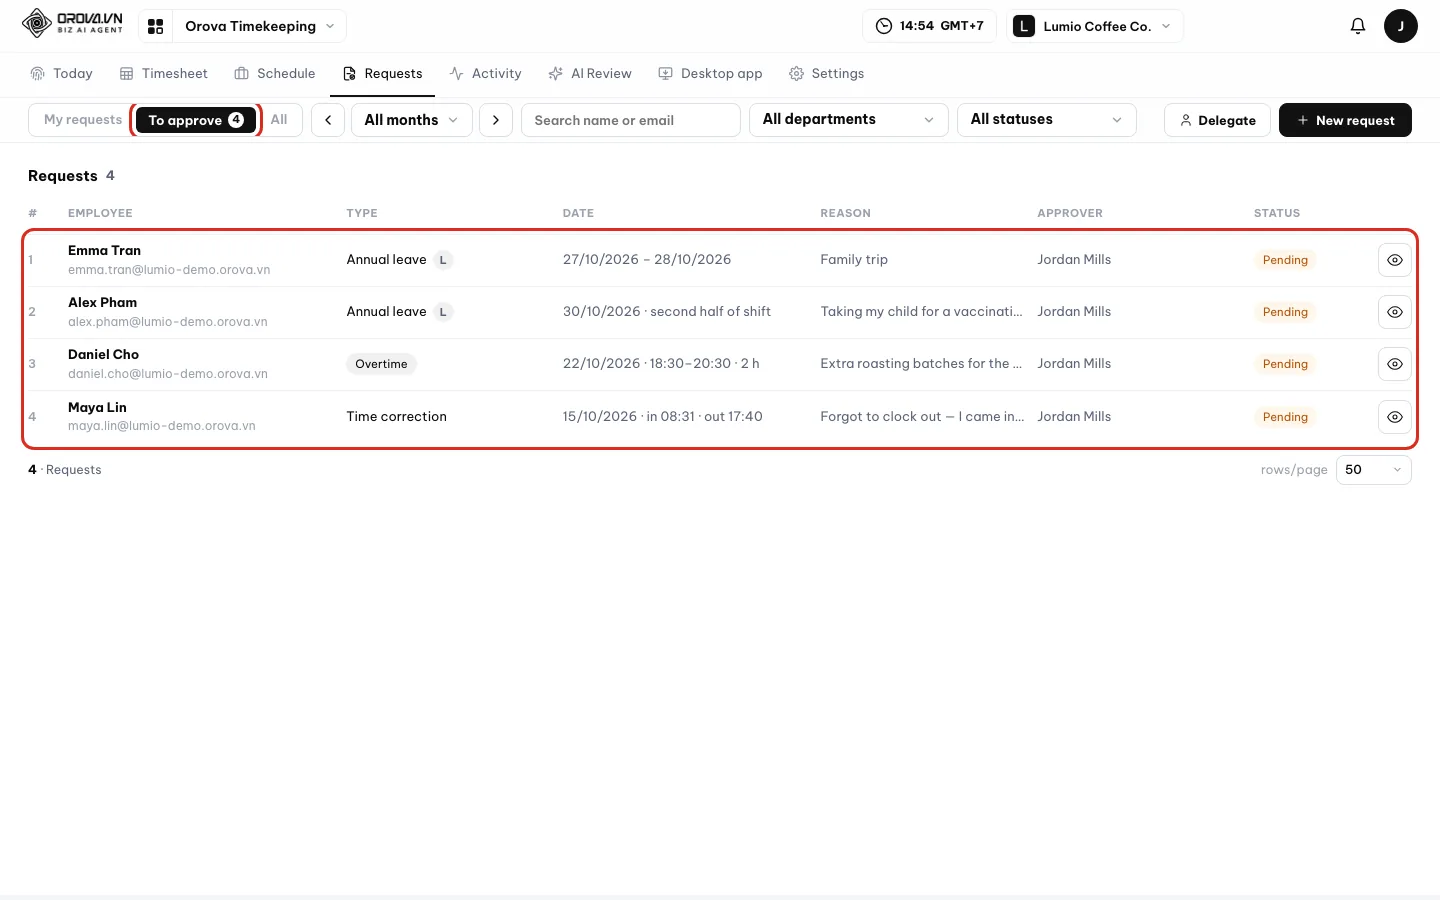Viewport: 1440px width, 900px height.
Task: Expand the Orova Timekeeping app dropdown
Action: 259,26
